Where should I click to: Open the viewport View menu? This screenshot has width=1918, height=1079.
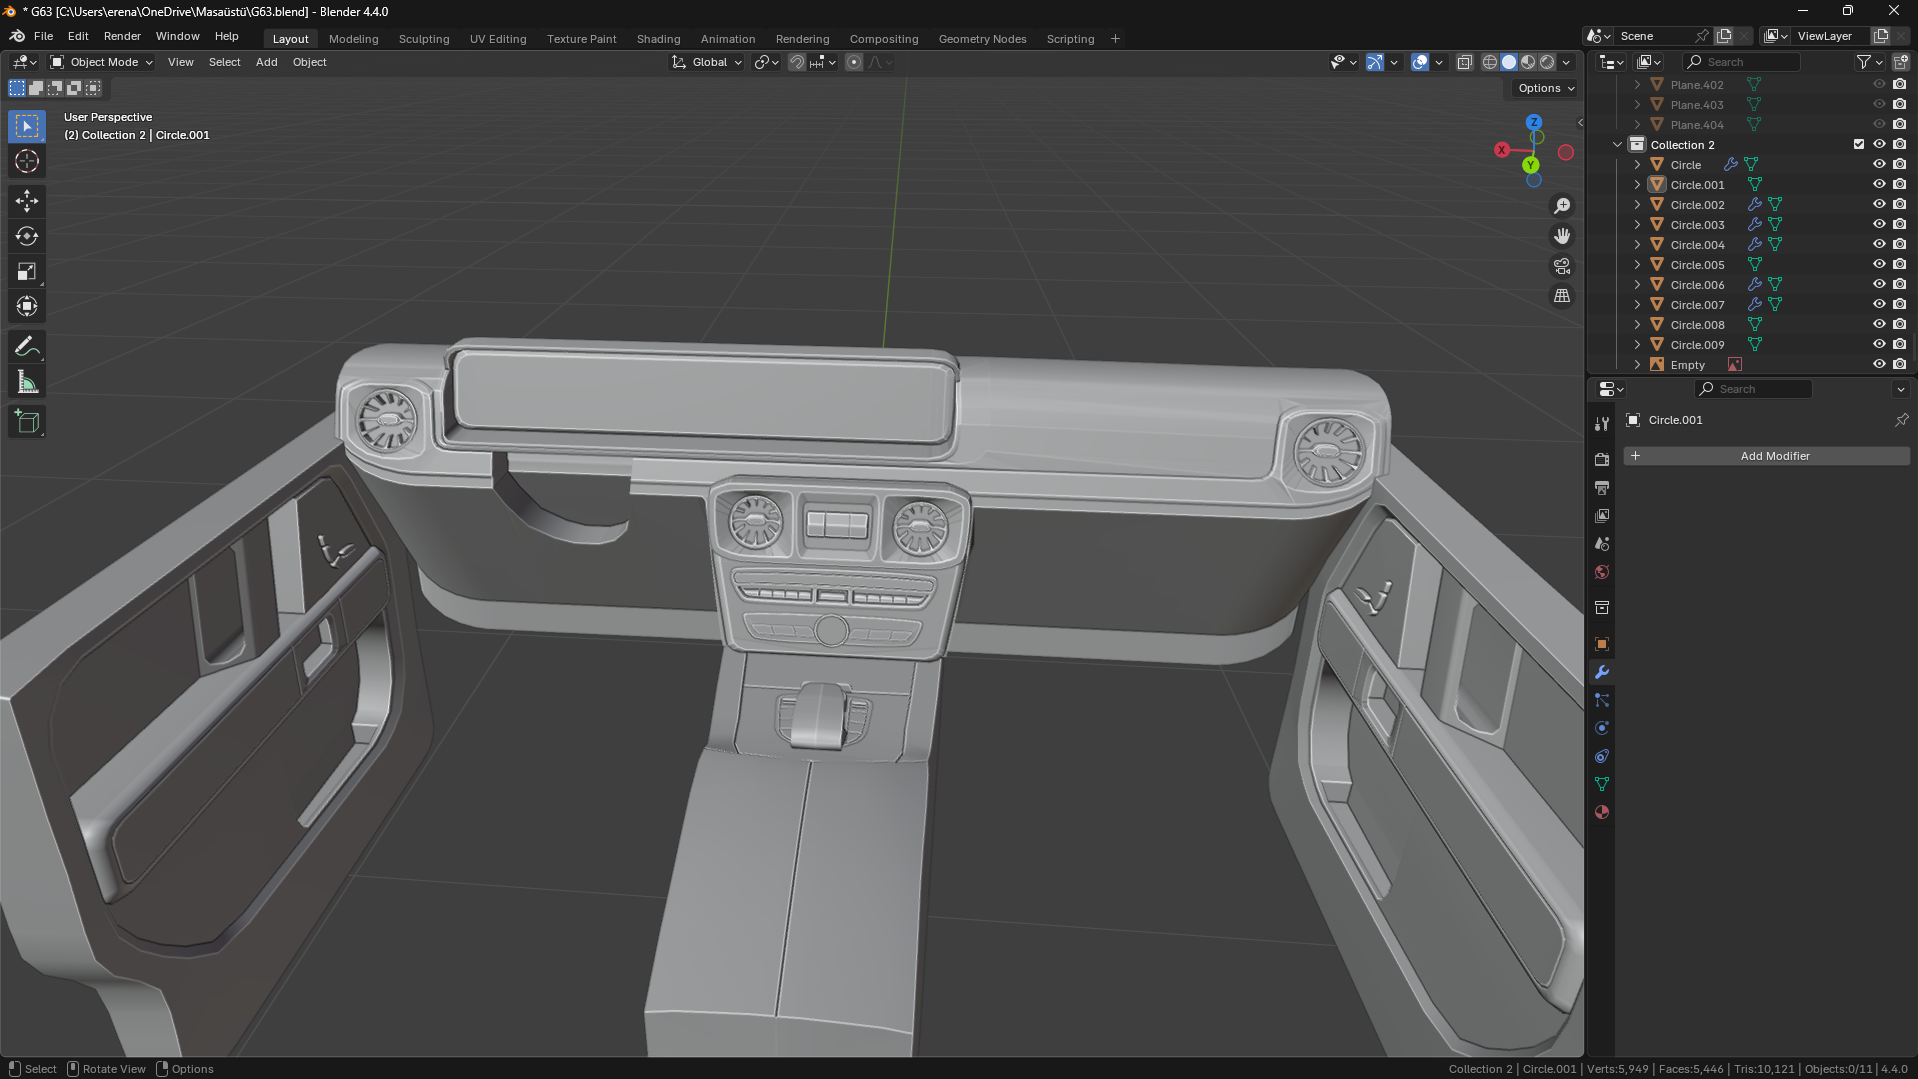(x=180, y=62)
